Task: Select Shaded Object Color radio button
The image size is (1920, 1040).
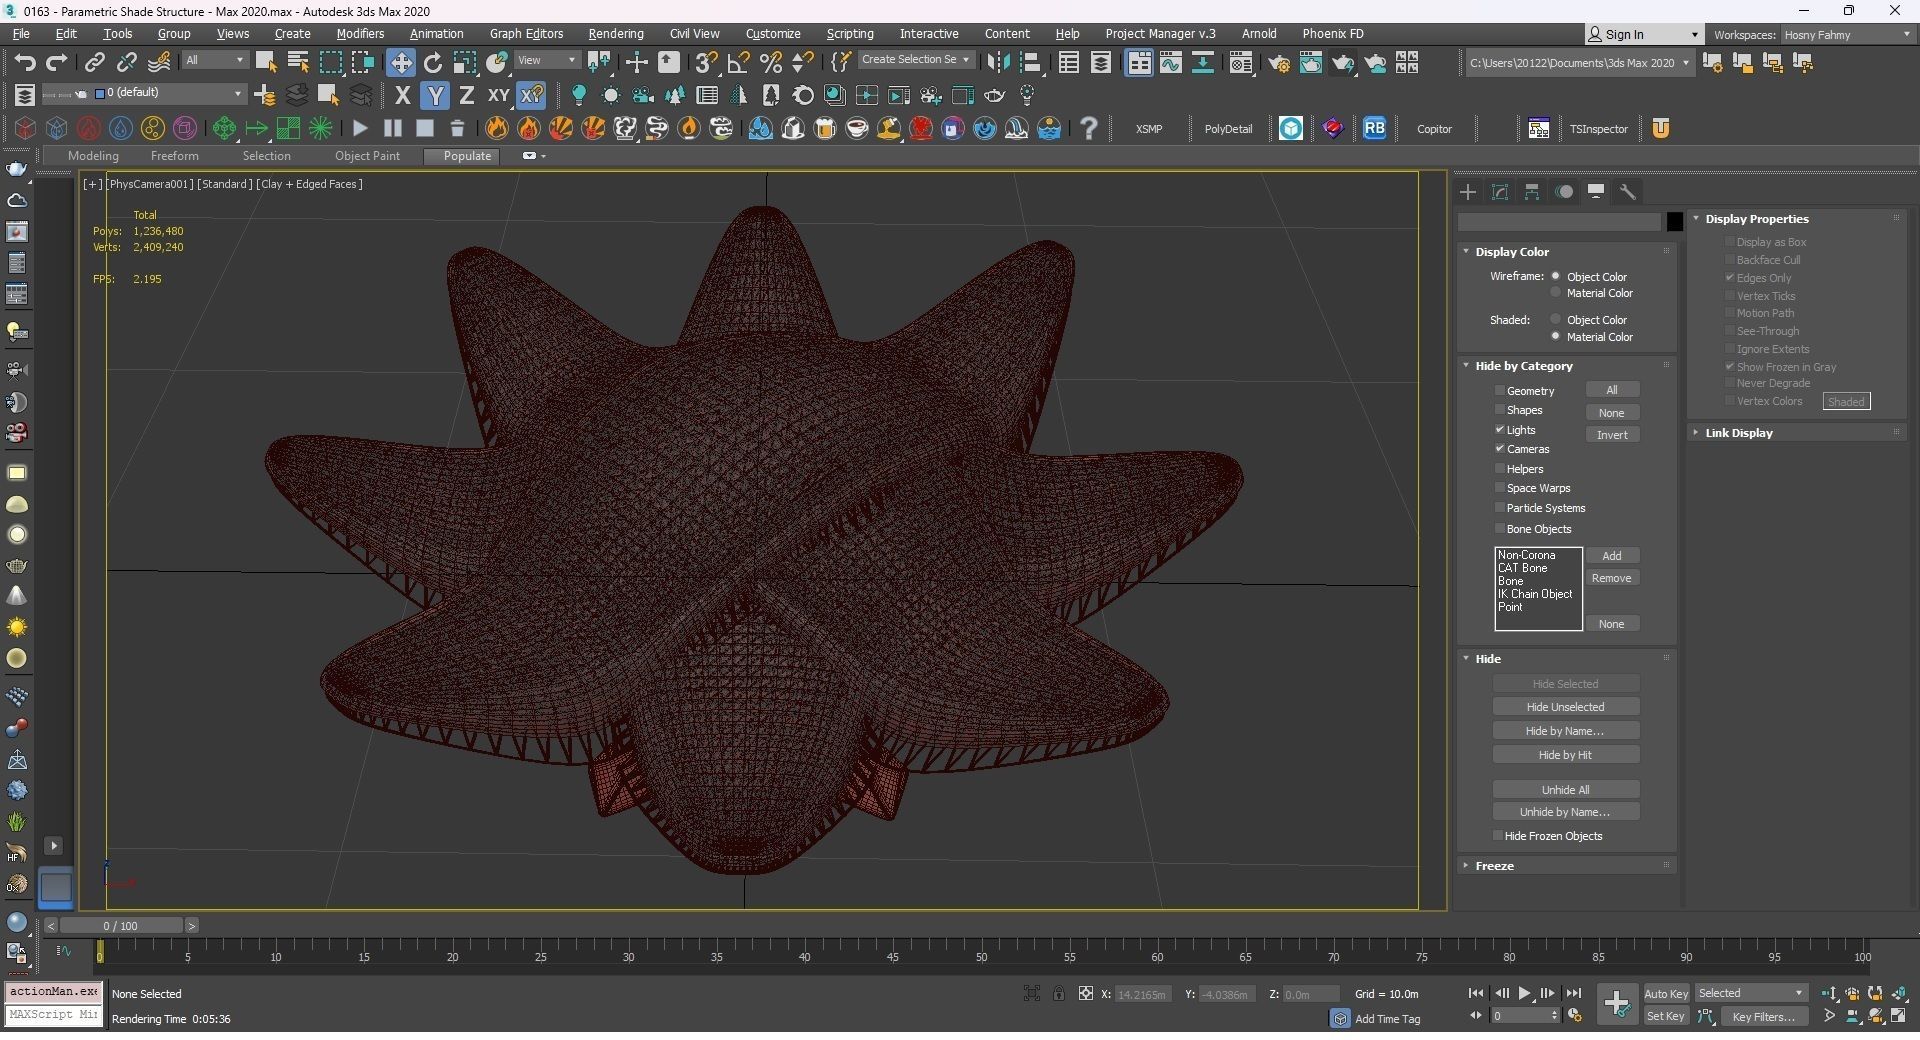Action: click(x=1556, y=320)
